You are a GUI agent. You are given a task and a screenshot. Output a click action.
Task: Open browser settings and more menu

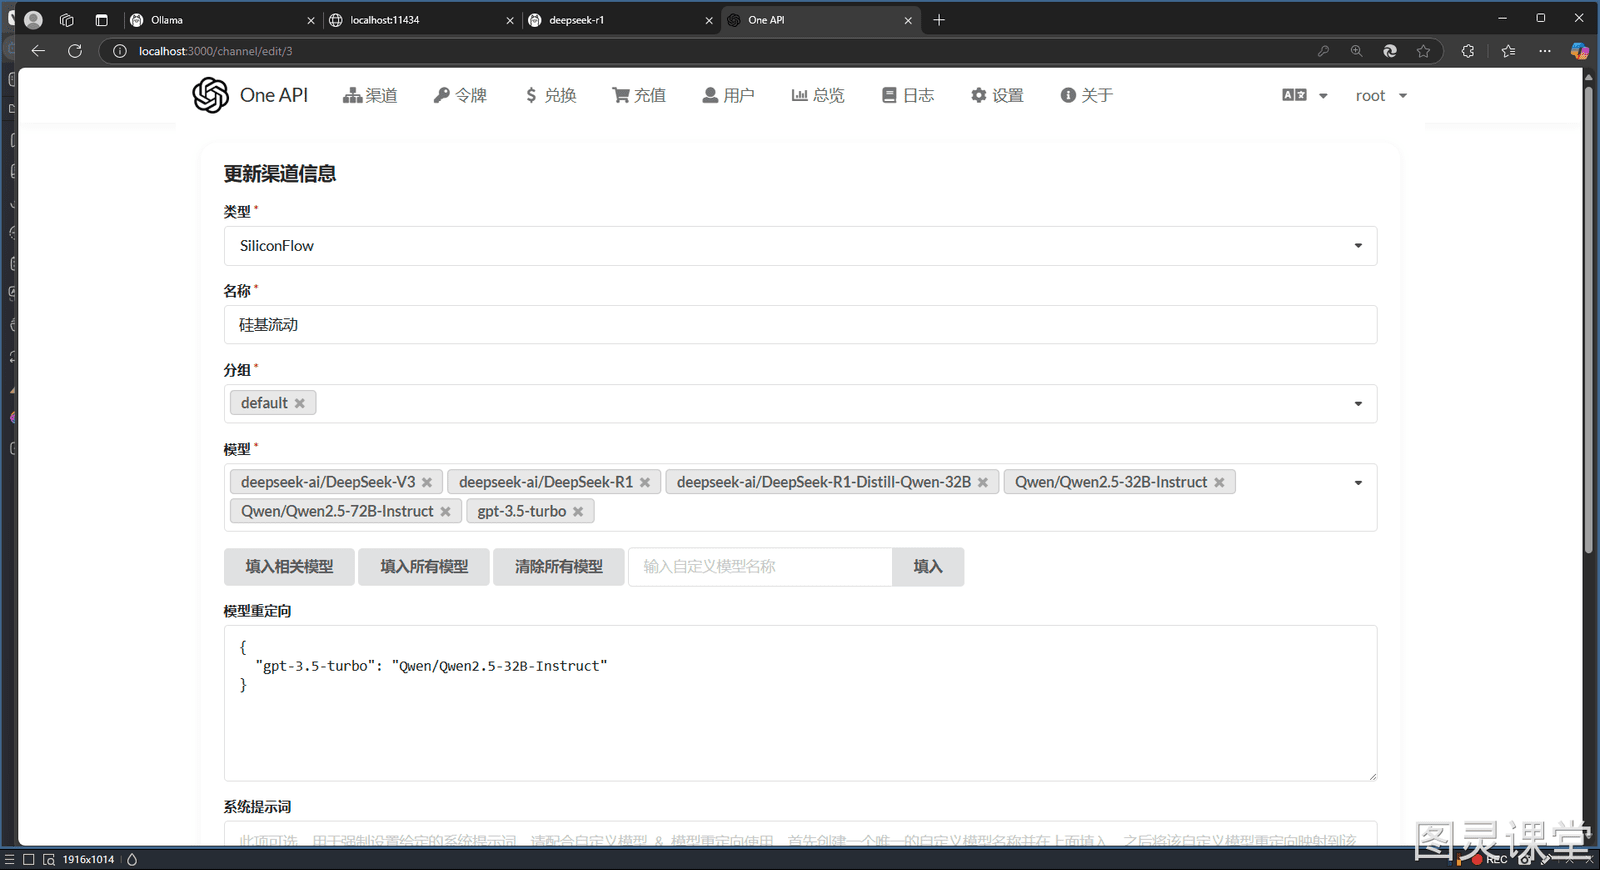1545,51
